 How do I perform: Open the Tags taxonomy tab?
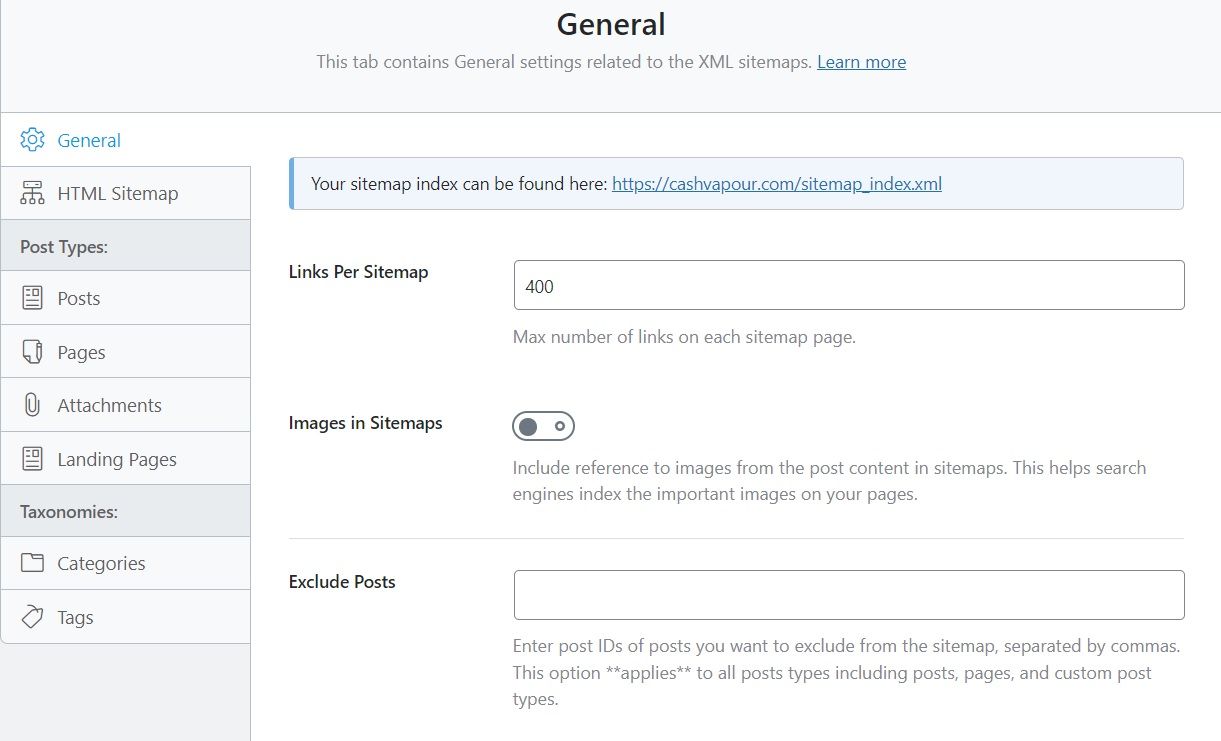pyautogui.click(x=75, y=618)
